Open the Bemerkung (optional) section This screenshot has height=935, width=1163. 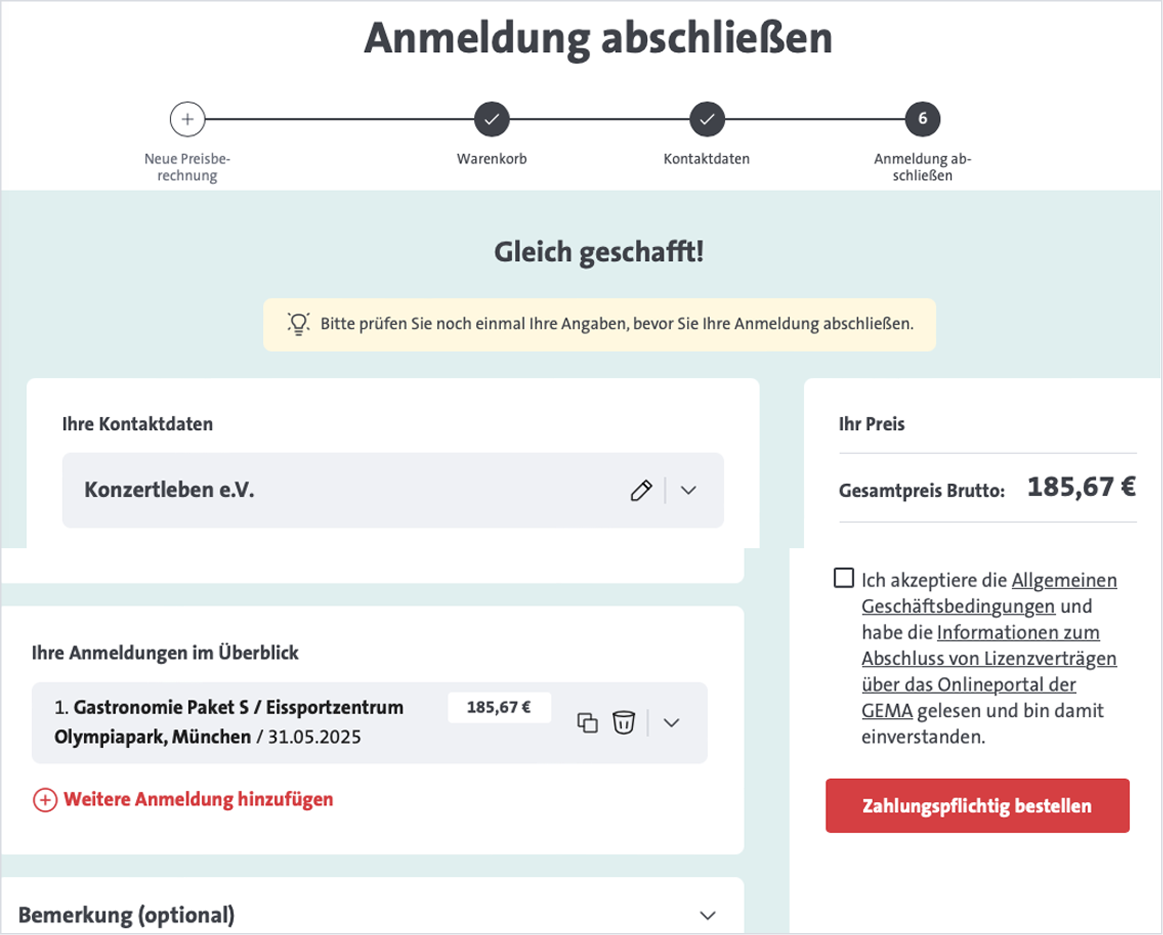point(709,914)
